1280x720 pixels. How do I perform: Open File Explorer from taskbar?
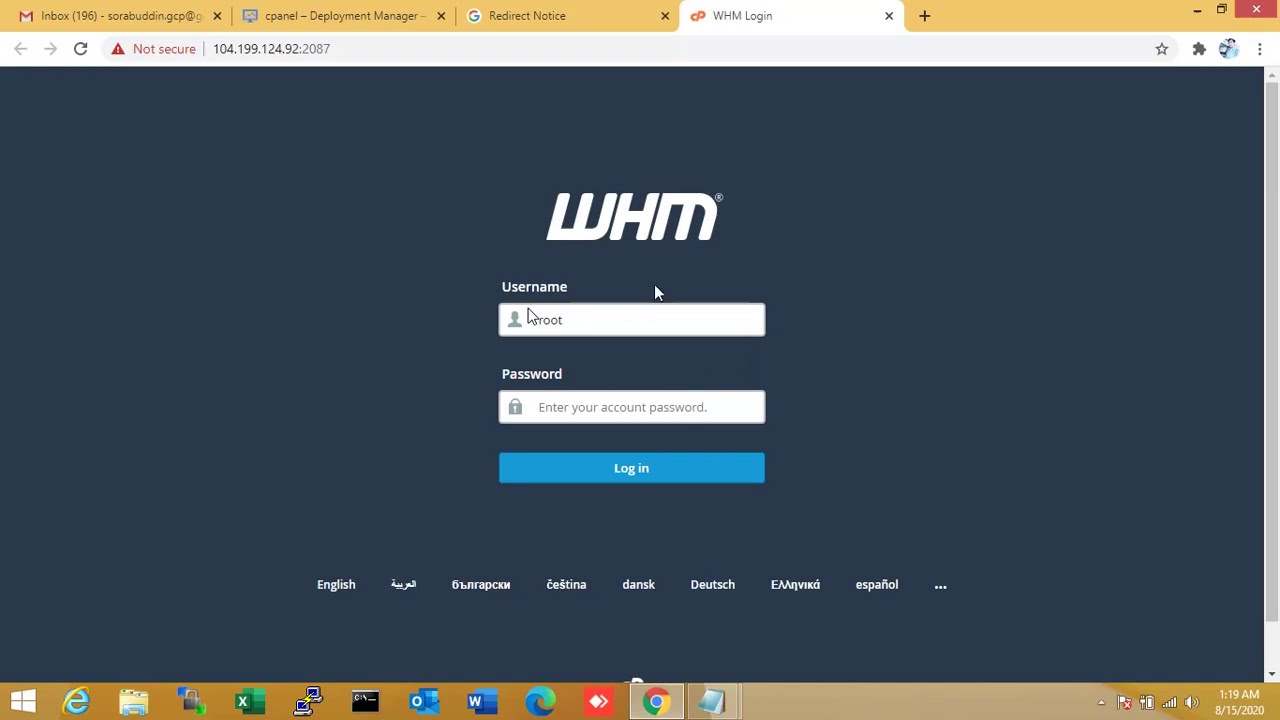[x=134, y=702]
